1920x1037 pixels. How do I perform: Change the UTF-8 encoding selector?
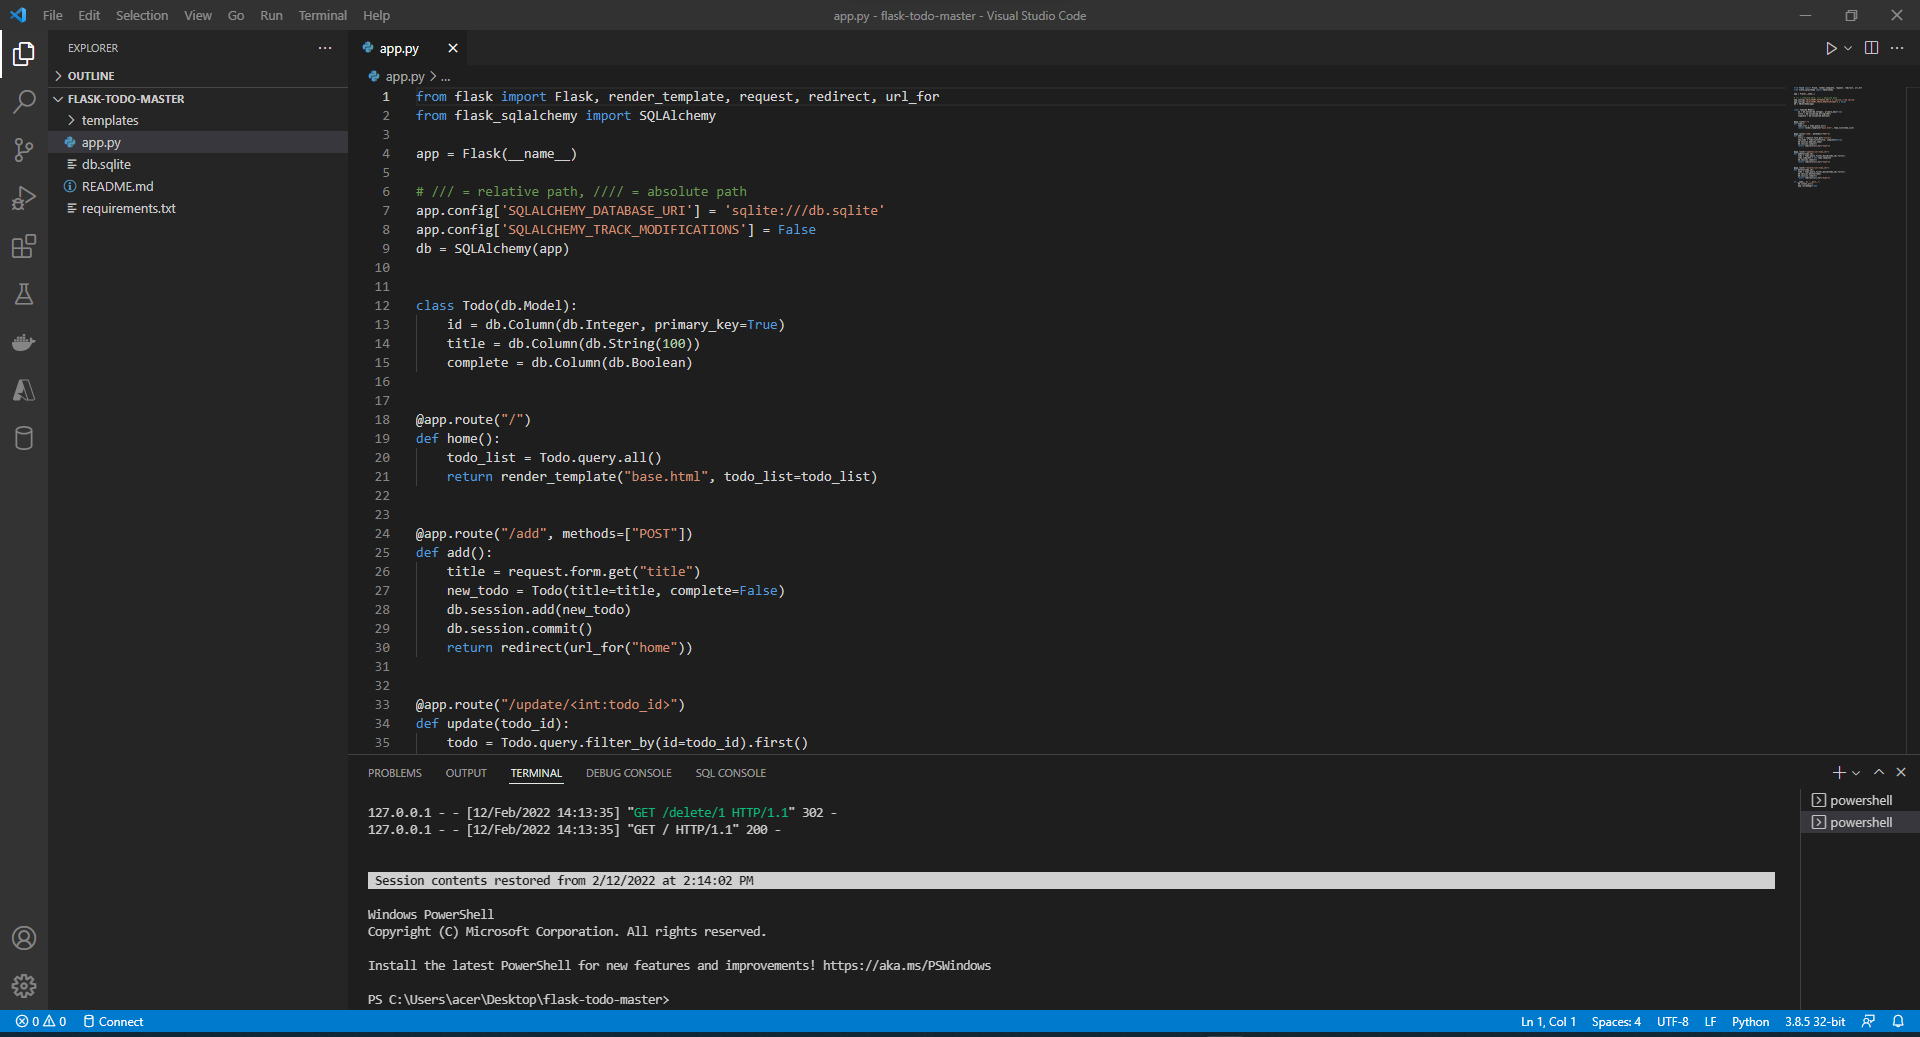1673,1021
